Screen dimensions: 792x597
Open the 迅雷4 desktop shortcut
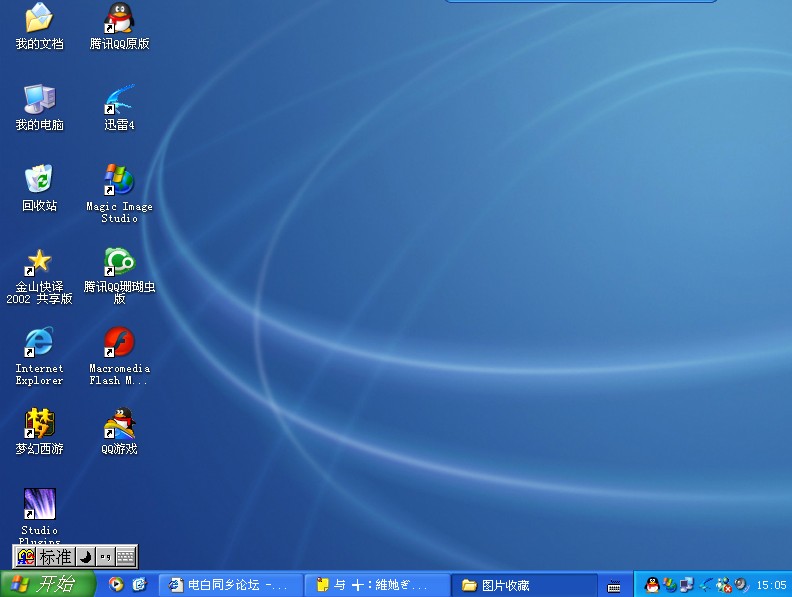click(119, 100)
